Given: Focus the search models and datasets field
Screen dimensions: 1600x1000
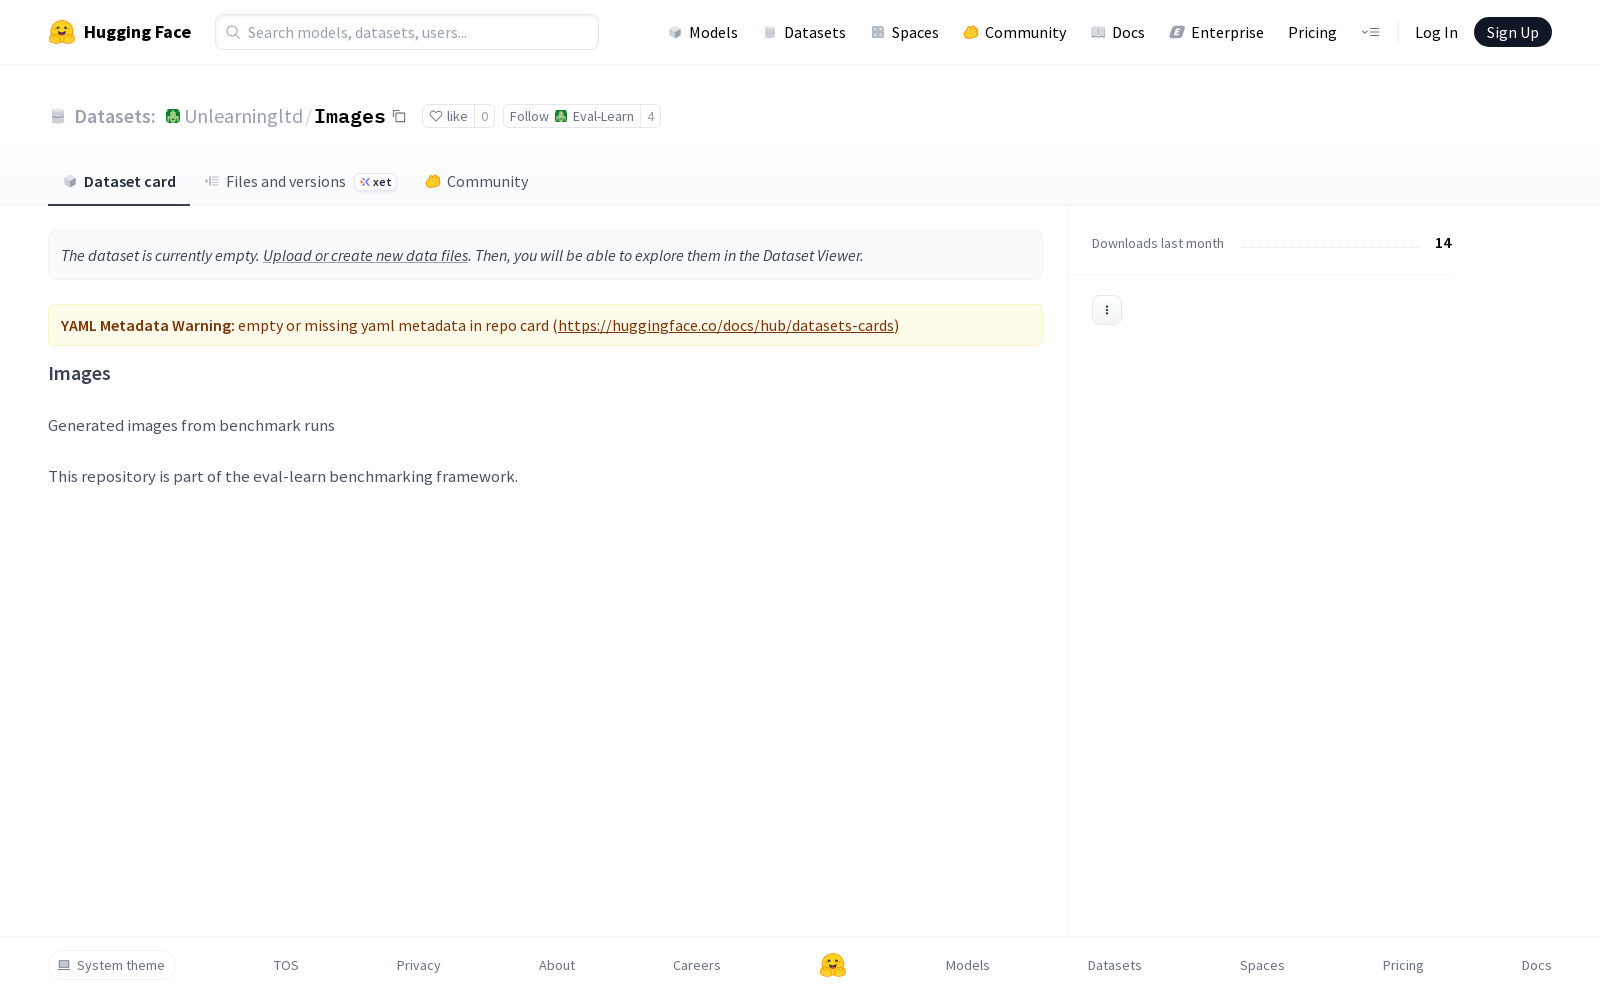Looking at the screenshot, I should point(407,32).
